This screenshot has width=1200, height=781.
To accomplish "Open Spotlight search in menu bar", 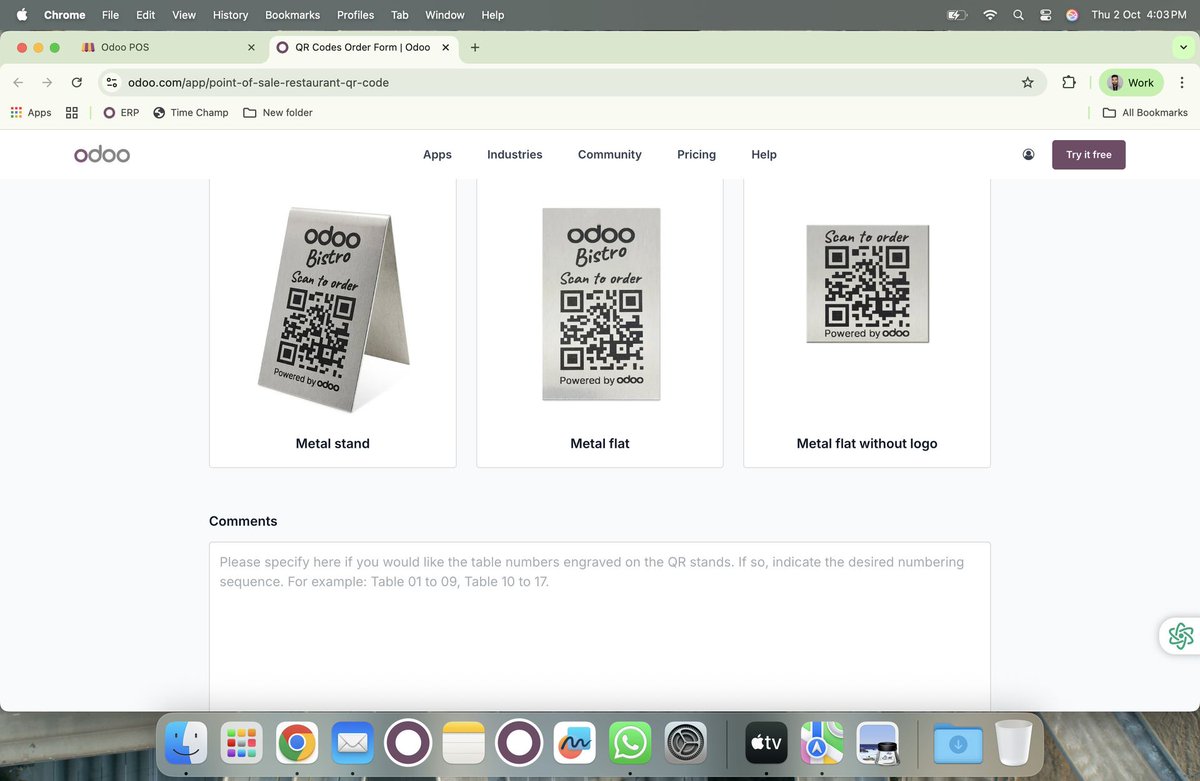I will click(1018, 15).
